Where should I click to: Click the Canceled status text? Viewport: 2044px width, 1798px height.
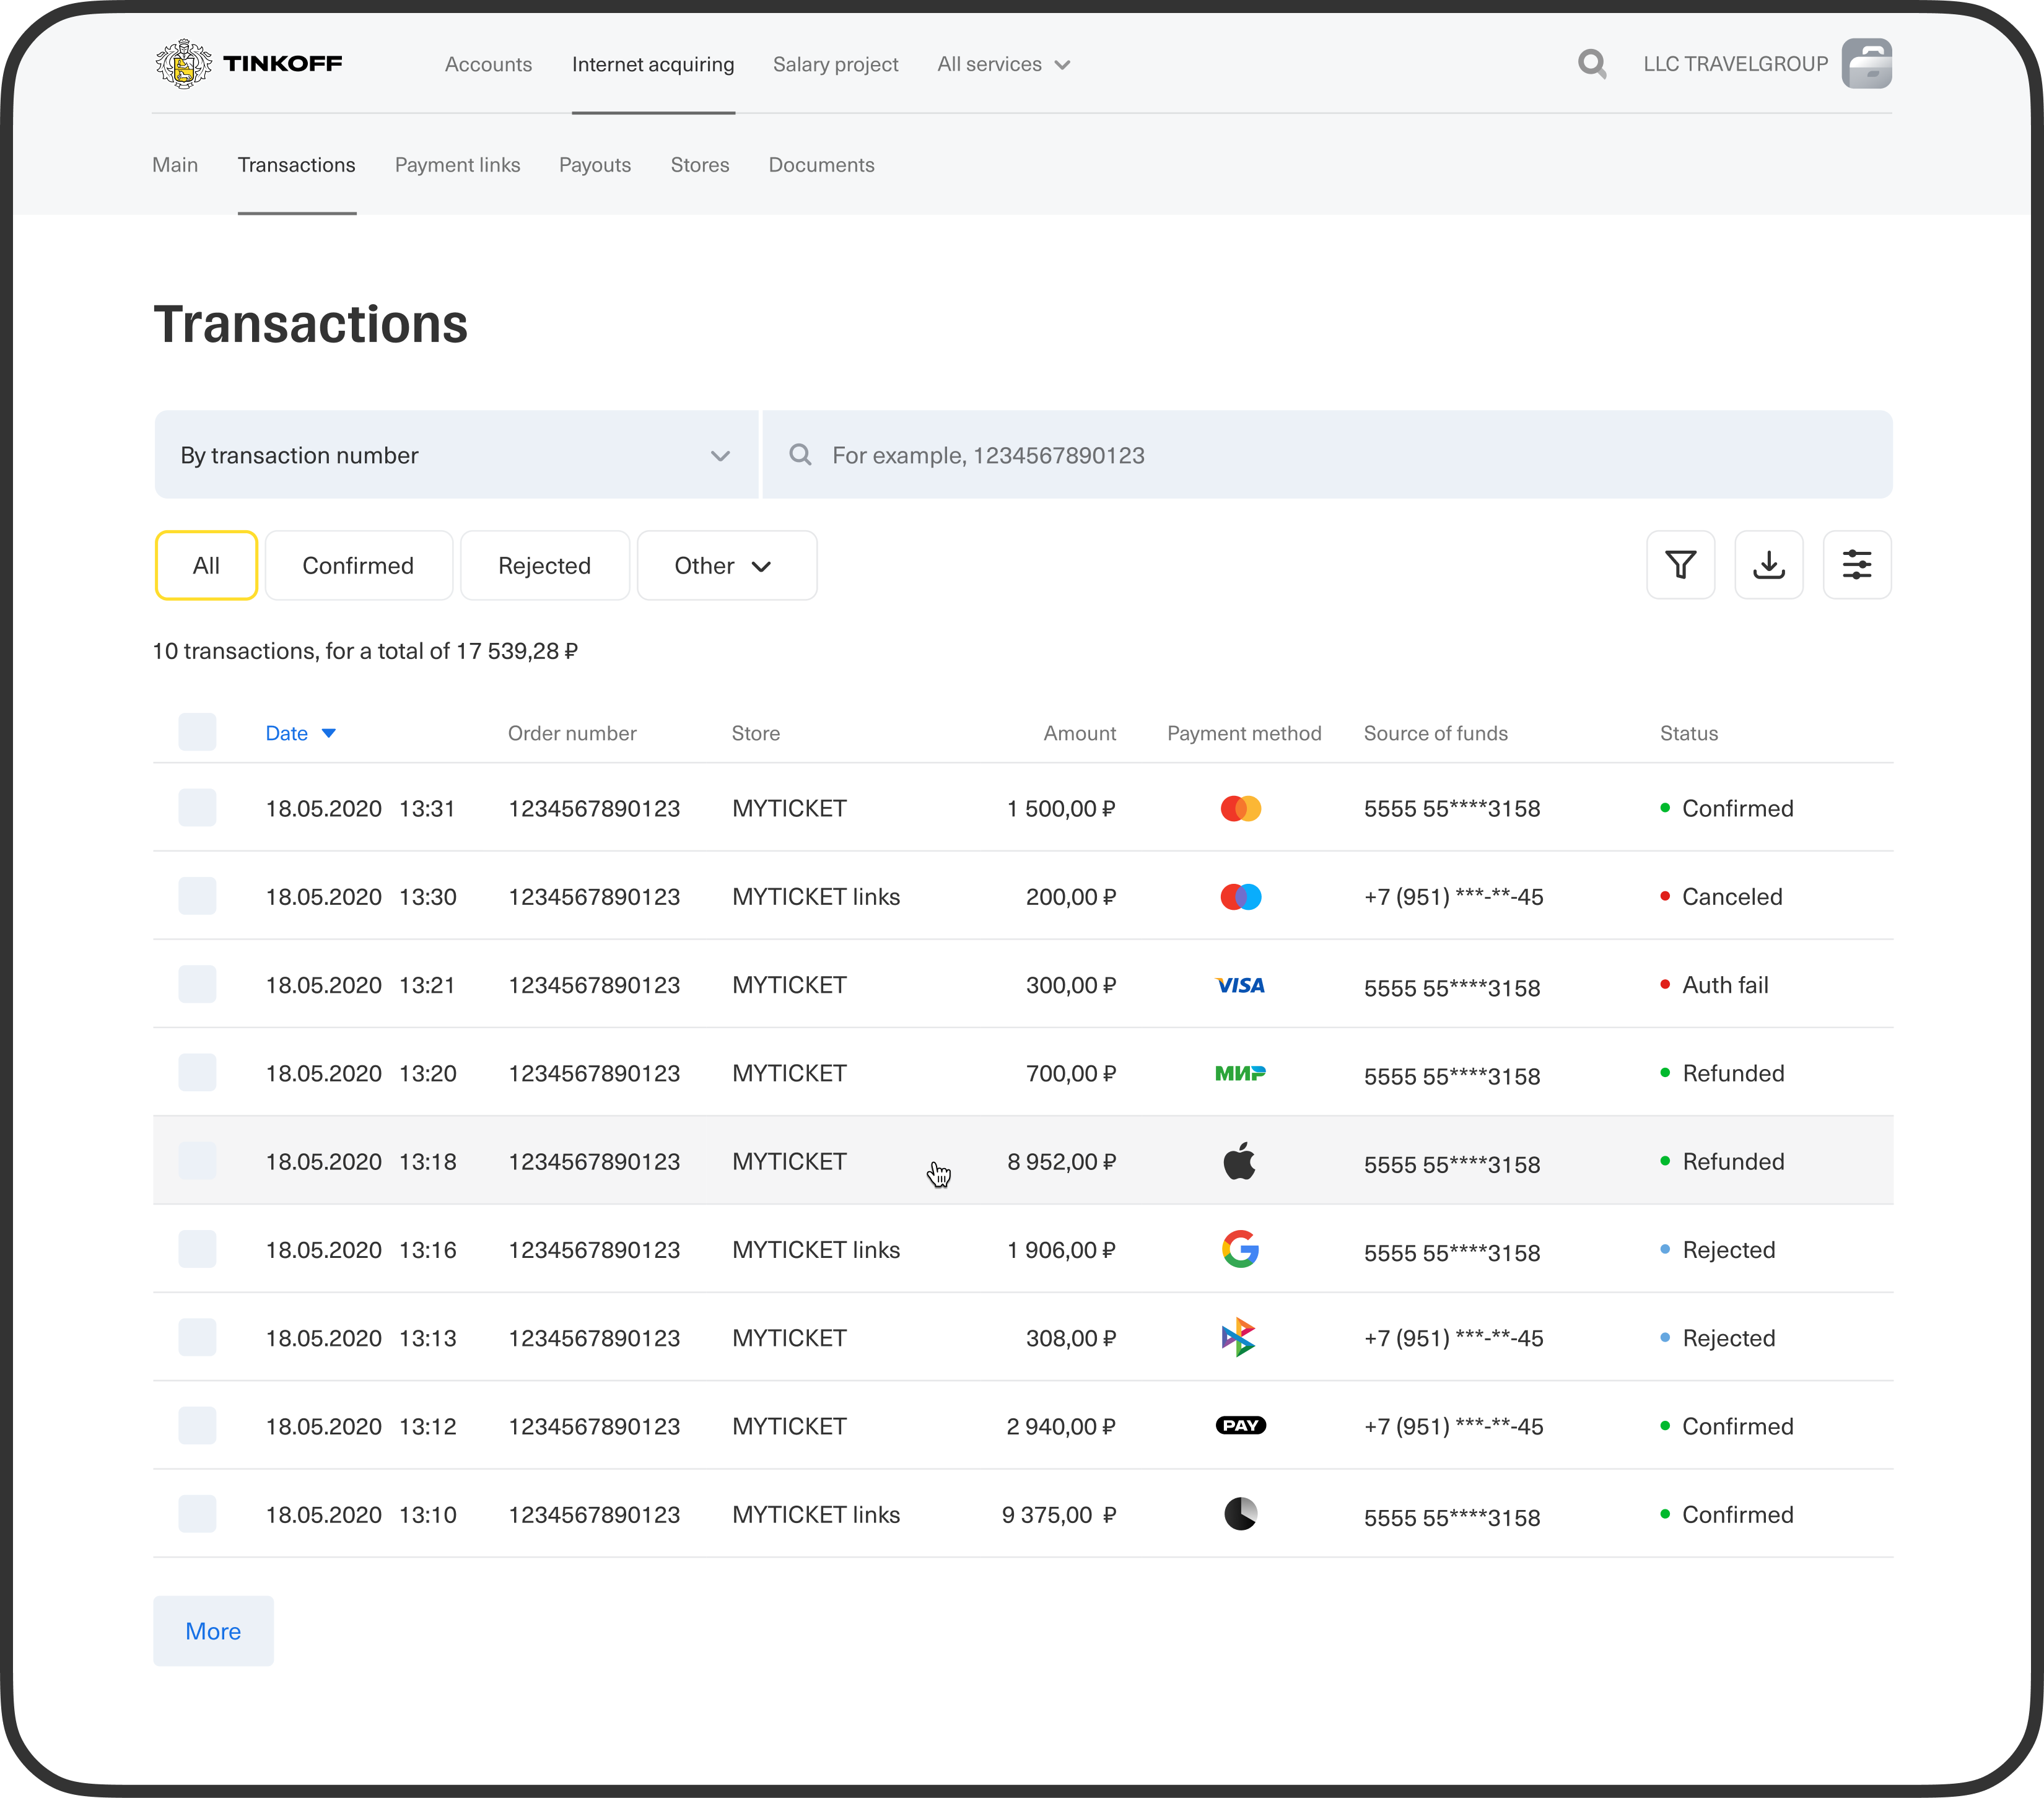coord(1732,897)
